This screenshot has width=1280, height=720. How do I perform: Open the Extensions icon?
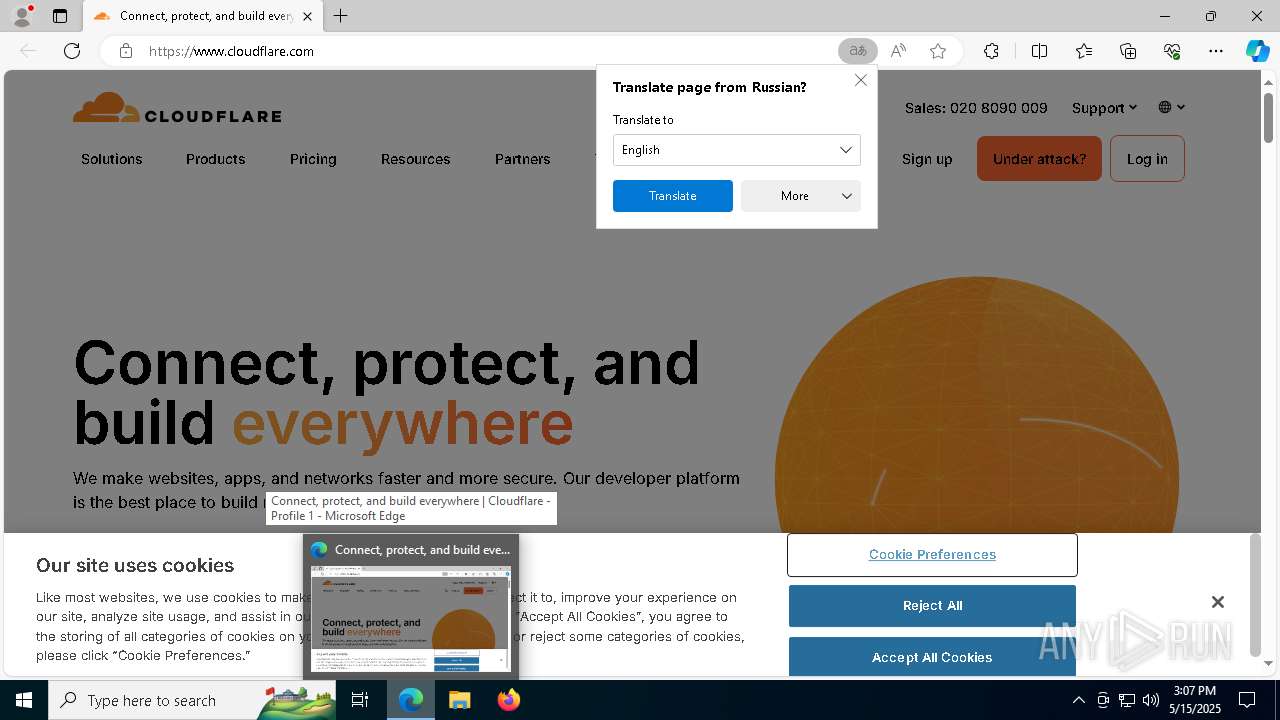coord(991,51)
